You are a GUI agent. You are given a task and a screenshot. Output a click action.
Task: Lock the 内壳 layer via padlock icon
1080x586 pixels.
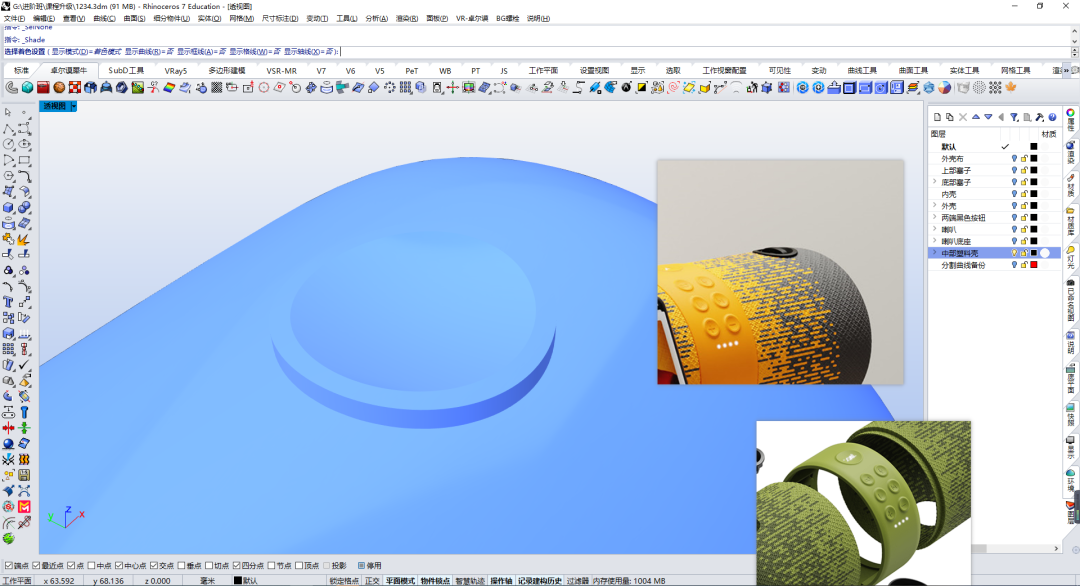point(1024,194)
